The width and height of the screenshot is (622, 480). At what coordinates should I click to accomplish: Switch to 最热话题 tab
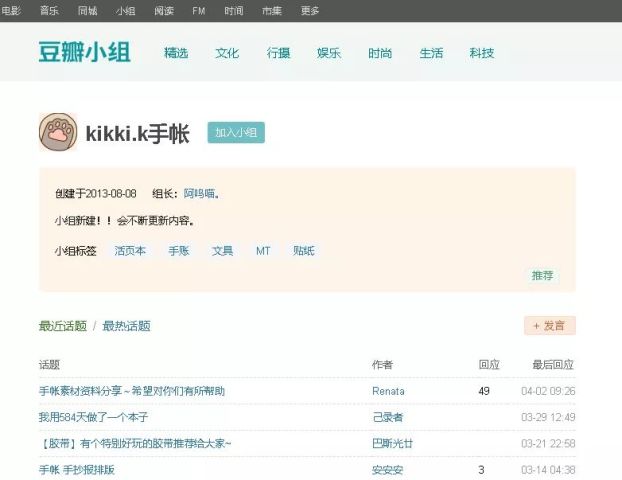click(x=126, y=326)
